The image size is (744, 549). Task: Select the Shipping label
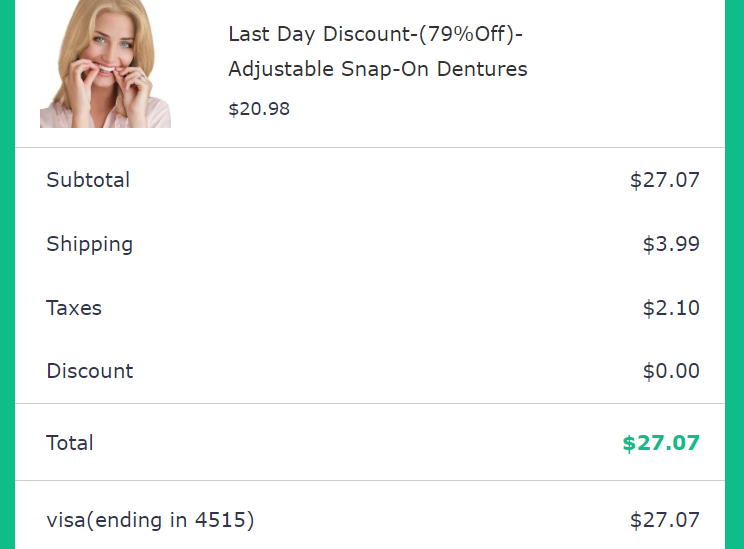(x=89, y=244)
